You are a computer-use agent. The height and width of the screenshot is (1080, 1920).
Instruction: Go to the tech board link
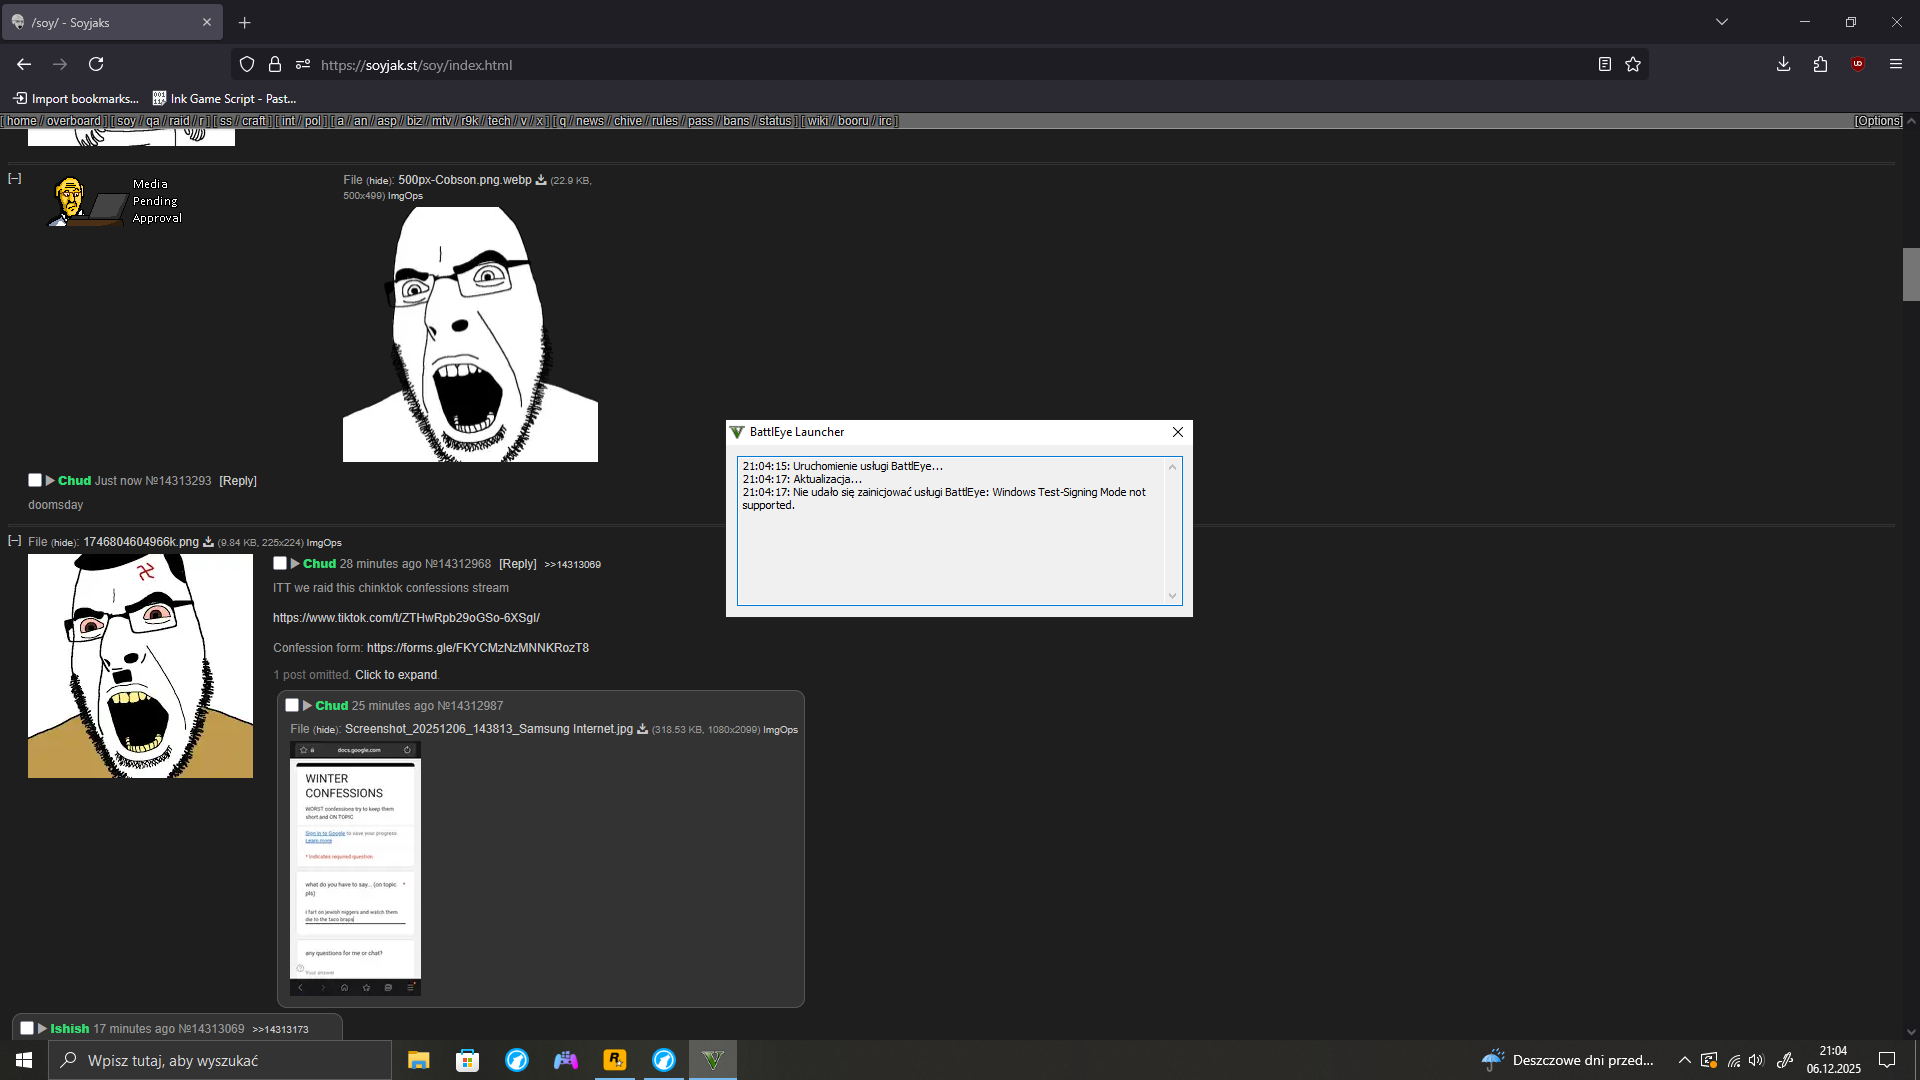(x=498, y=121)
